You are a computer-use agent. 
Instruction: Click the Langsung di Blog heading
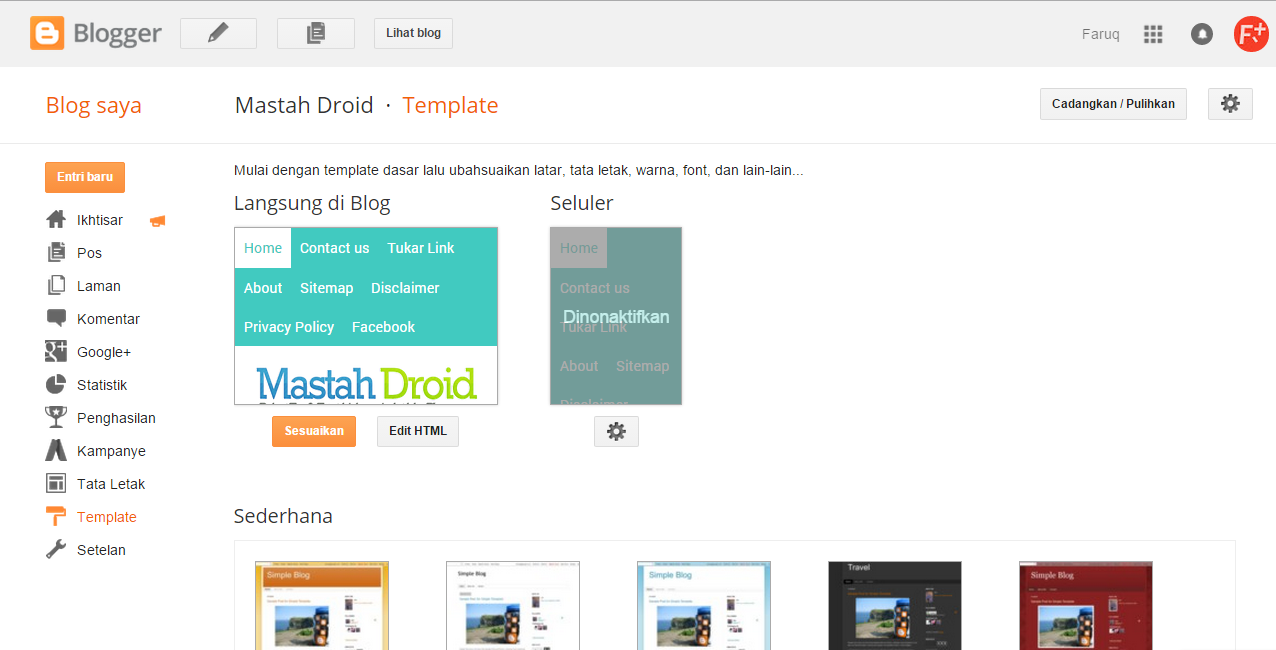tap(312, 203)
